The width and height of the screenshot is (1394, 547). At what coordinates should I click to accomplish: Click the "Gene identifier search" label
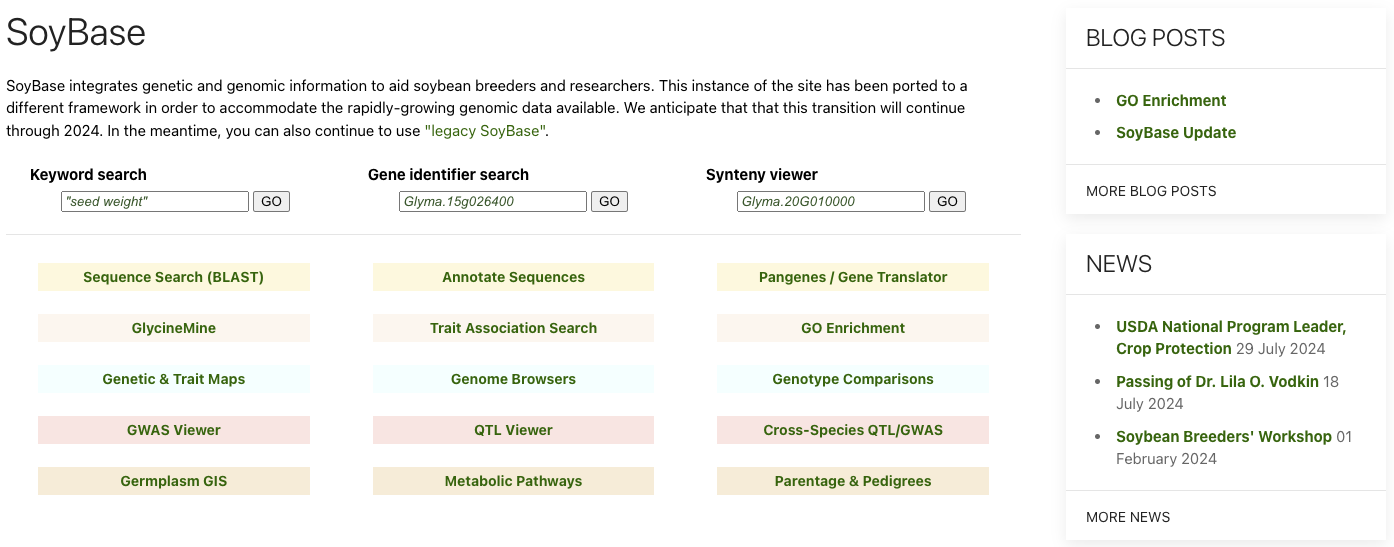click(x=448, y=174)
